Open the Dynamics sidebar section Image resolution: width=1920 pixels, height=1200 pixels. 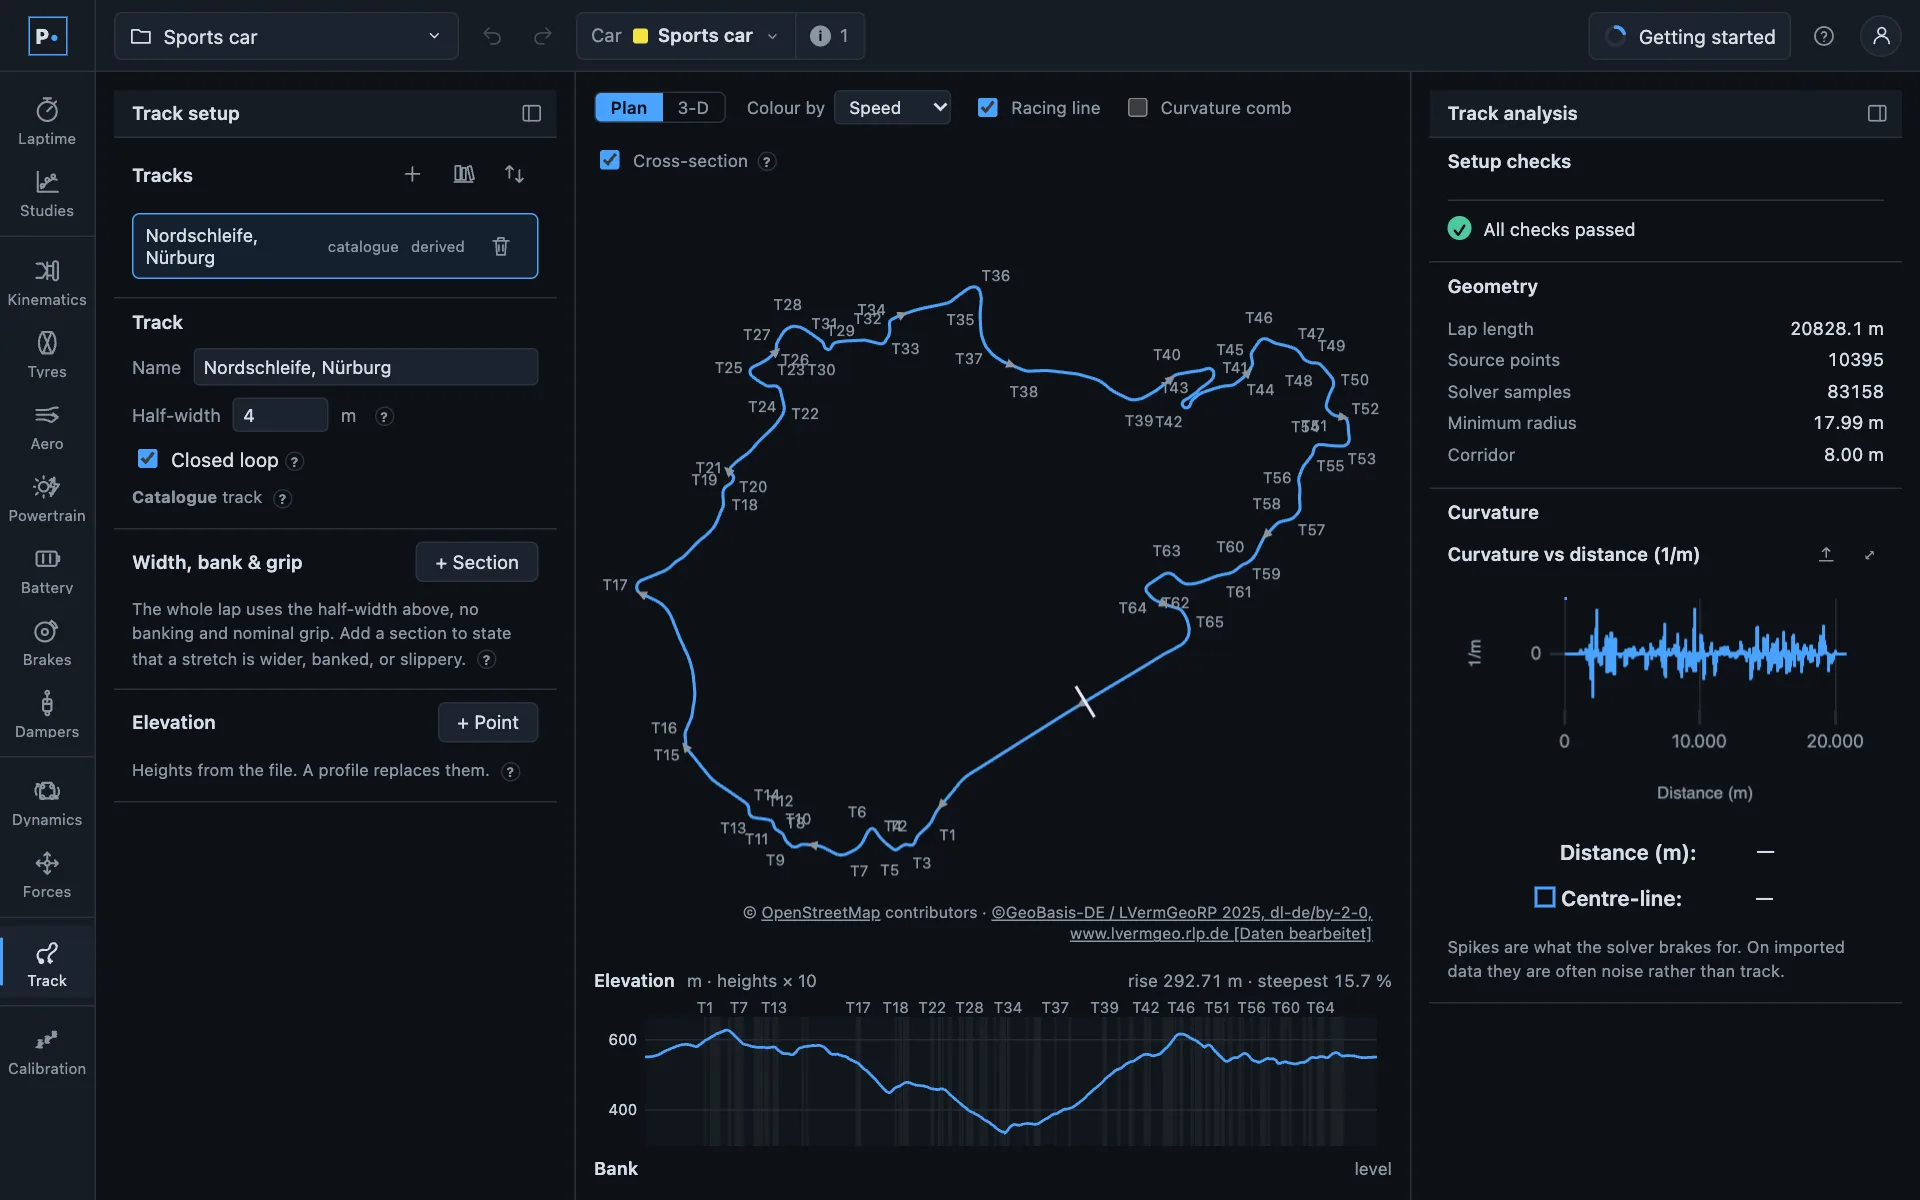[x=47, y=803]
